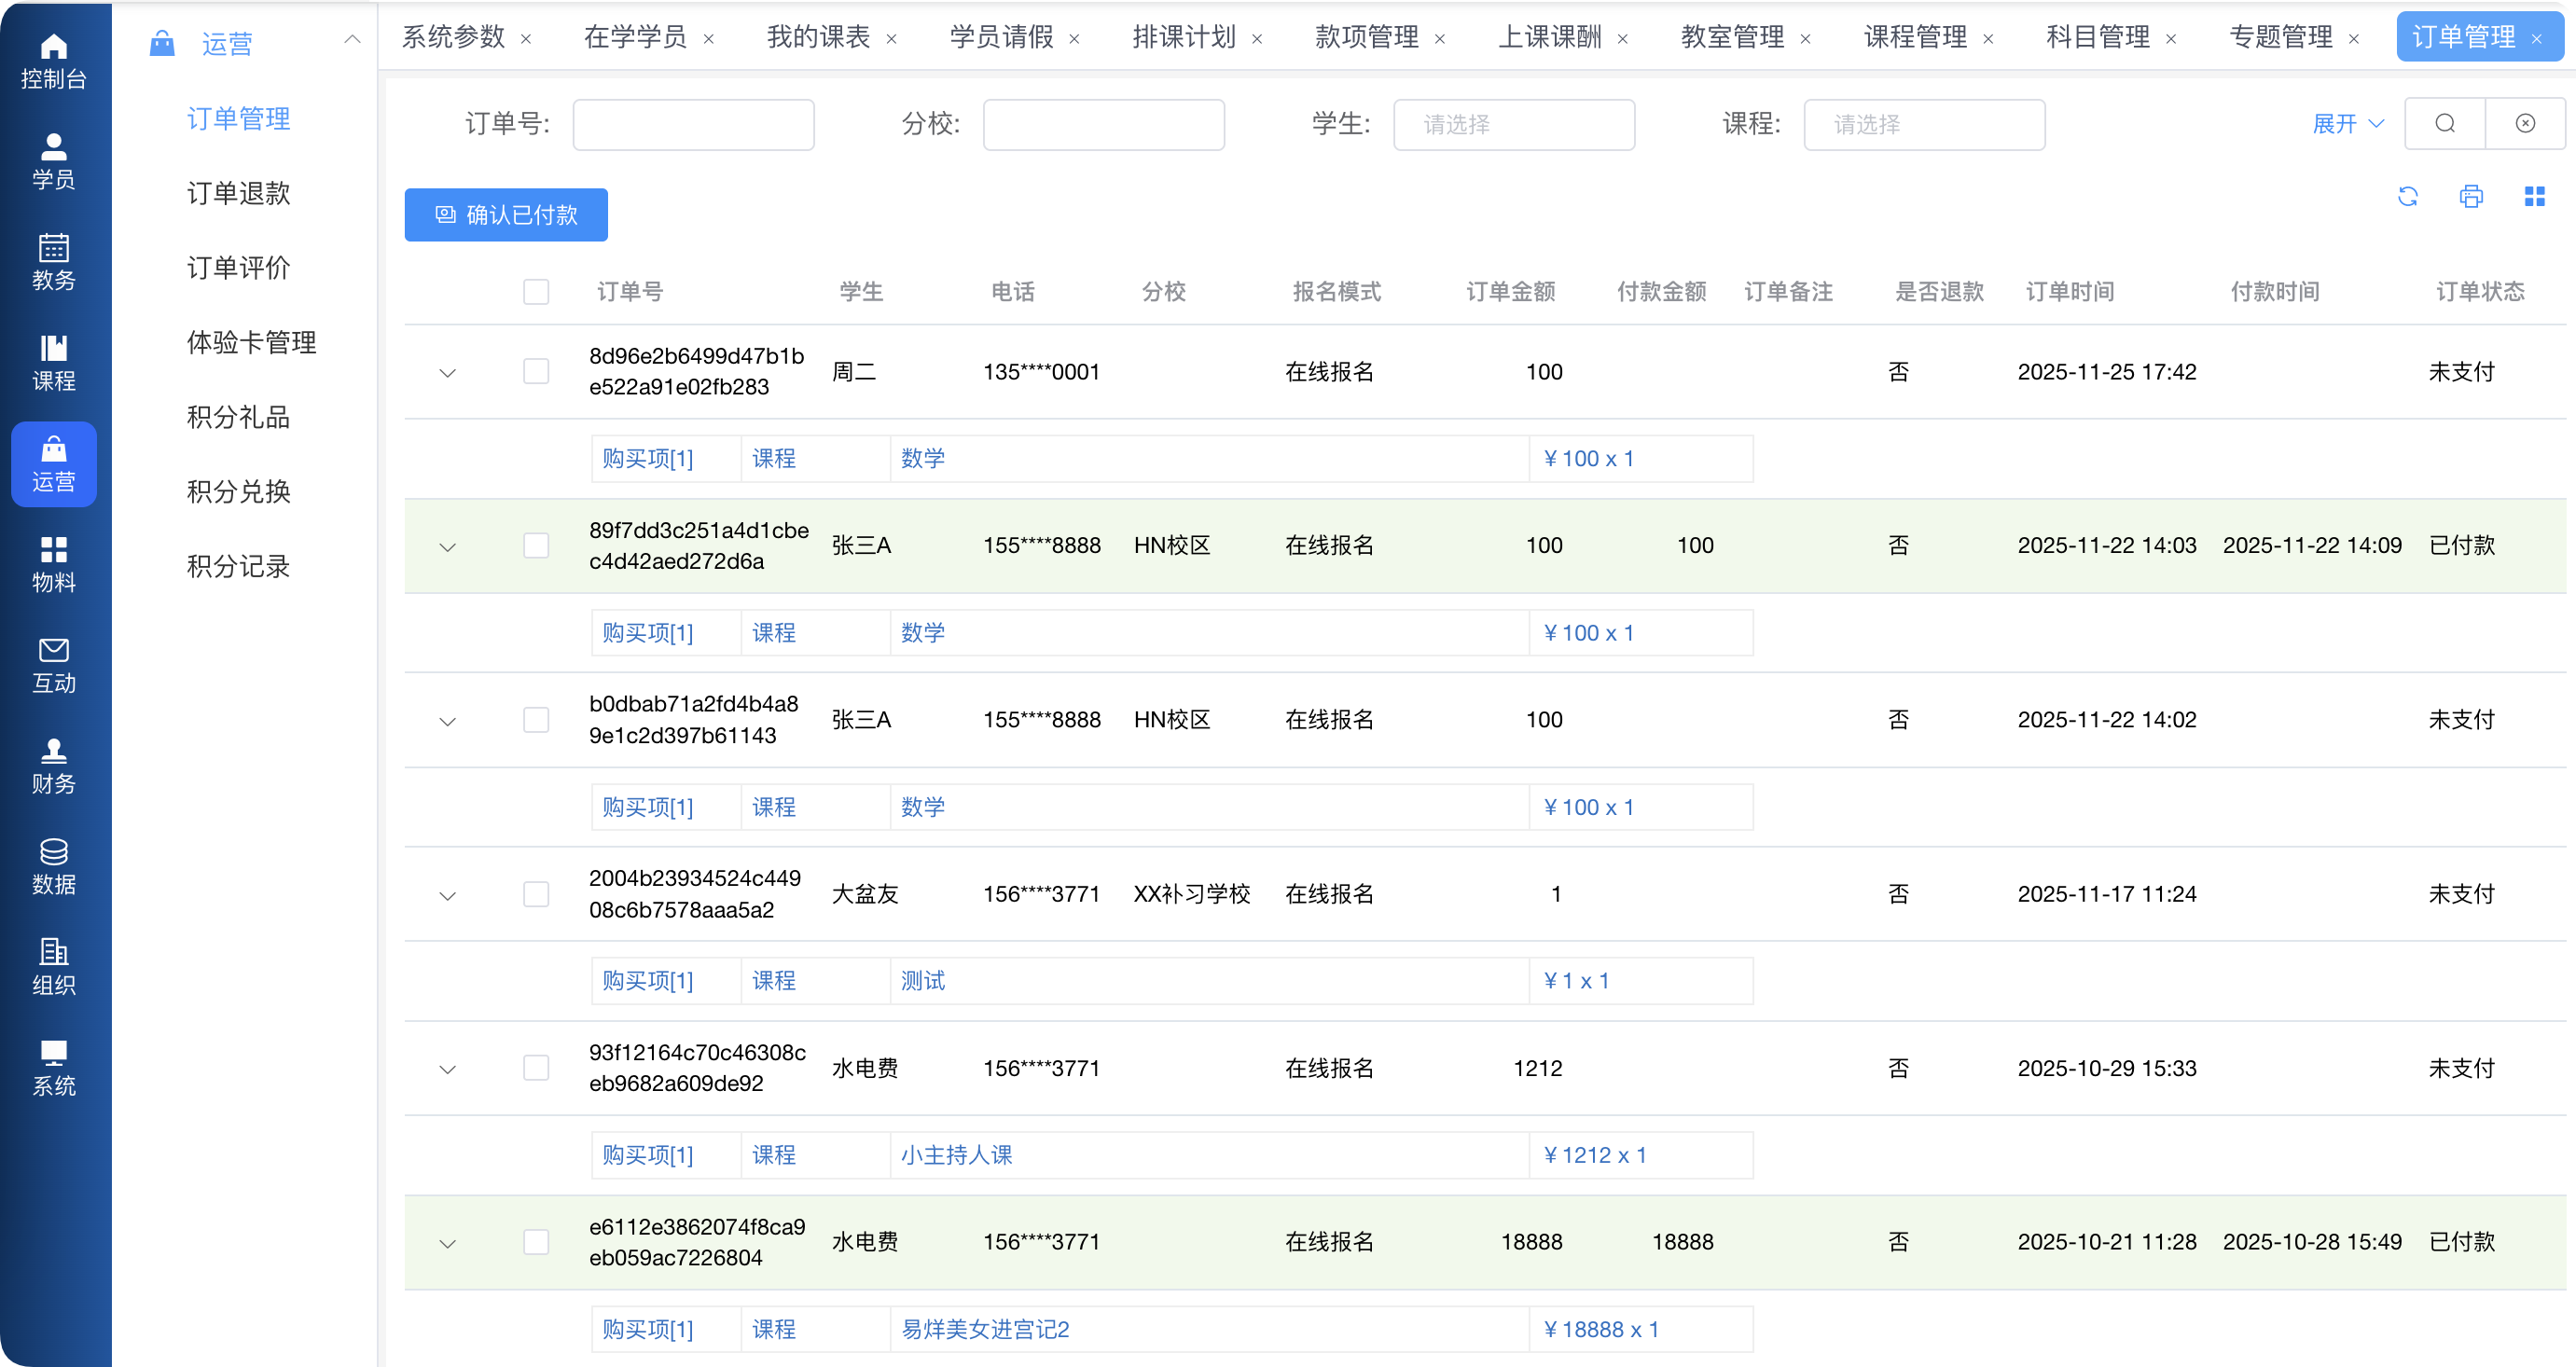Viewport: 2576px width, 1367px height.
Task: Select the checkbox for the 大盆友 order
Action: coord(536,893)
